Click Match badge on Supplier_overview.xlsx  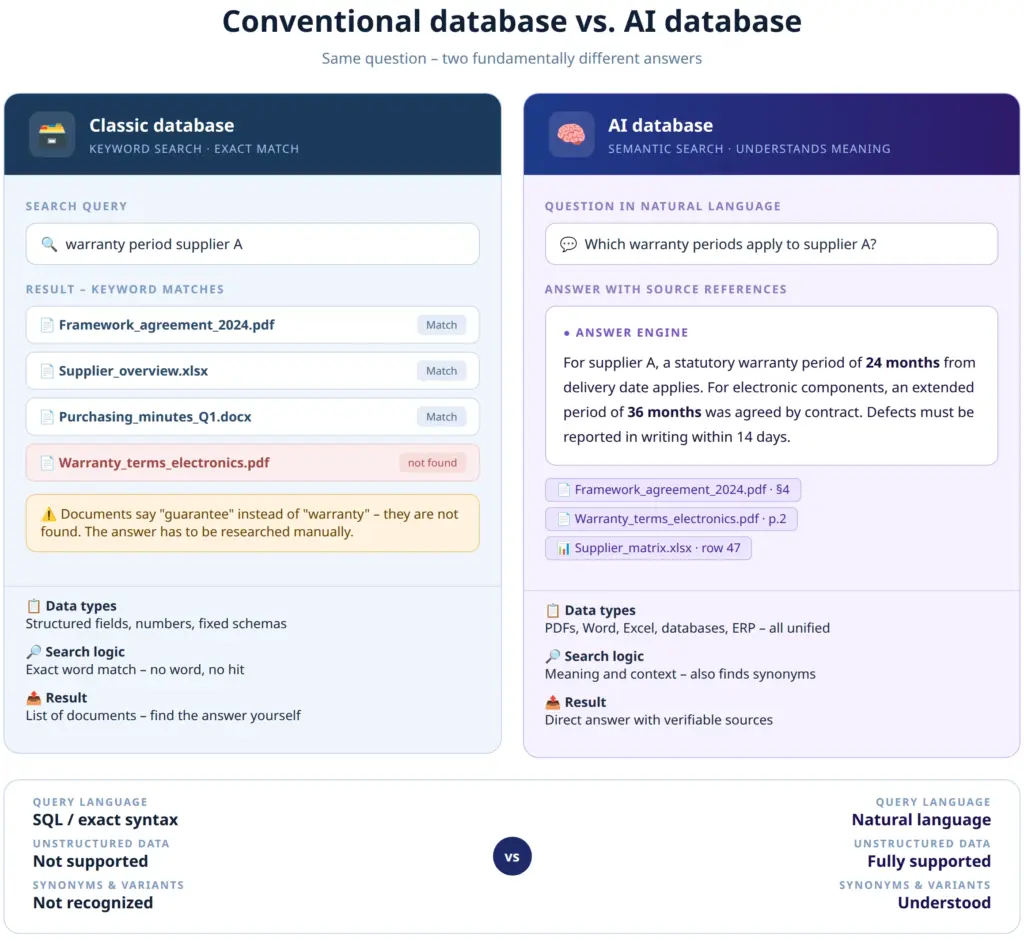click(441, 371)
